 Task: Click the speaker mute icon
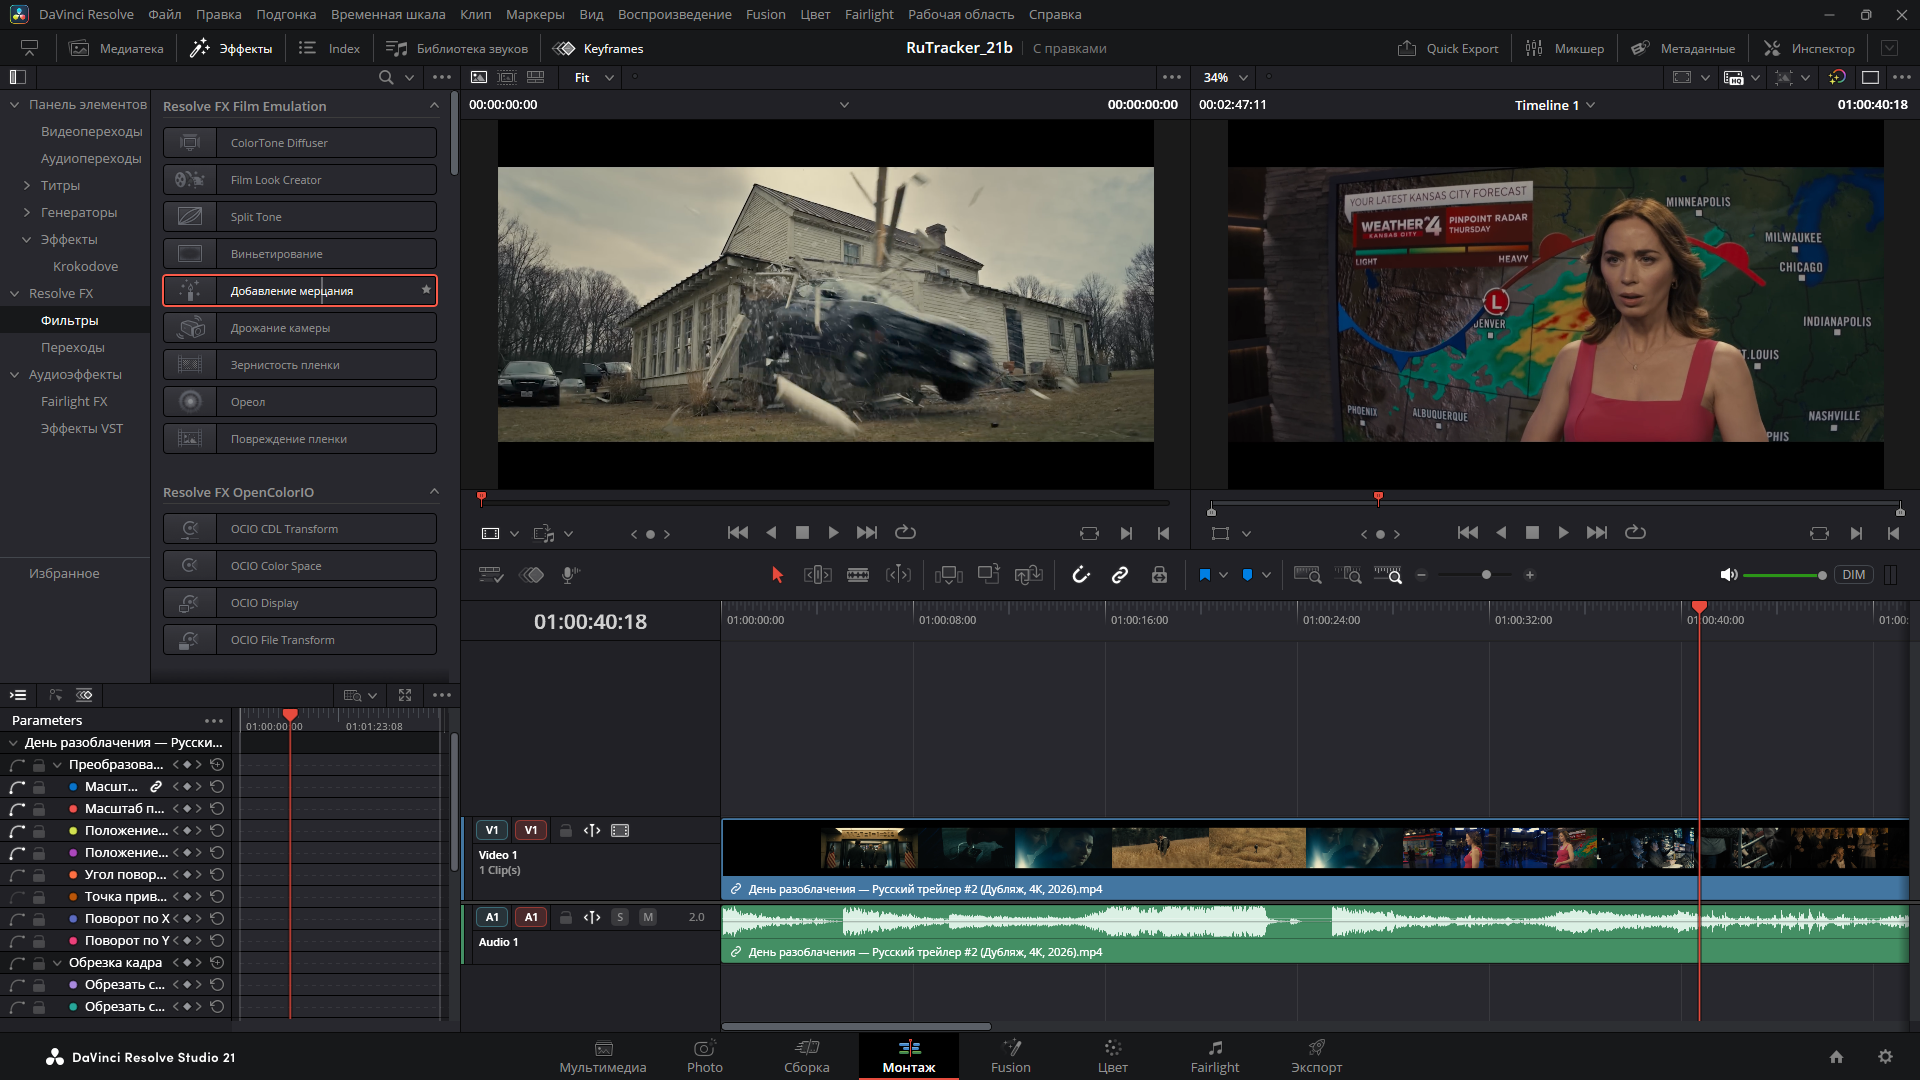coord(1728,575)
